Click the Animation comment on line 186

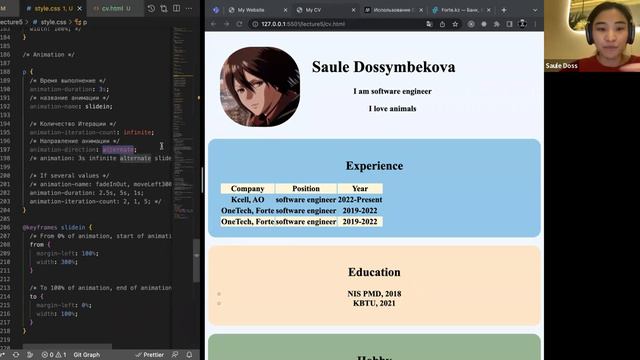(49, 54)
